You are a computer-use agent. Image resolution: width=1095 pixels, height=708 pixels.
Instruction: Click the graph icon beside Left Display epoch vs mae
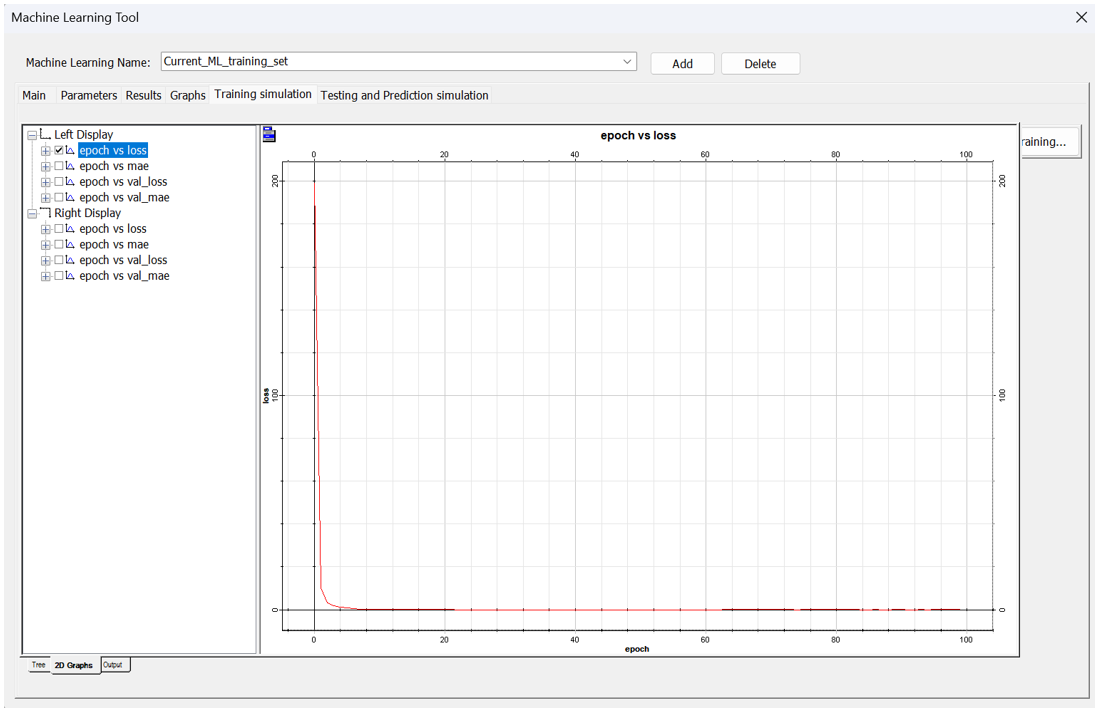(x=70, y=166)
